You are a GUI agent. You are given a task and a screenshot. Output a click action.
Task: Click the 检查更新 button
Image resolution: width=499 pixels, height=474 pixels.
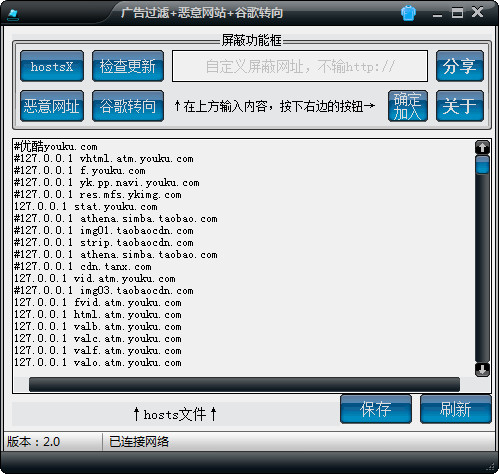128,66
